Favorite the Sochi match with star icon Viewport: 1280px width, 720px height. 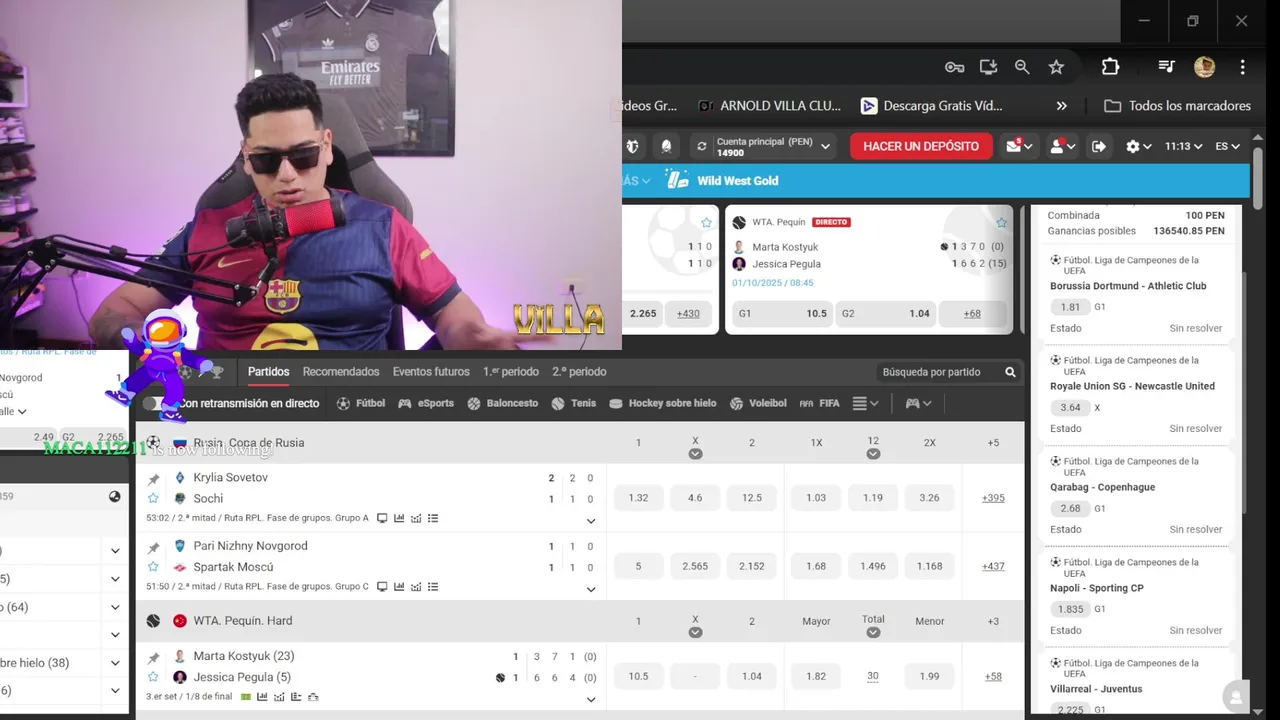coord(153,498)
